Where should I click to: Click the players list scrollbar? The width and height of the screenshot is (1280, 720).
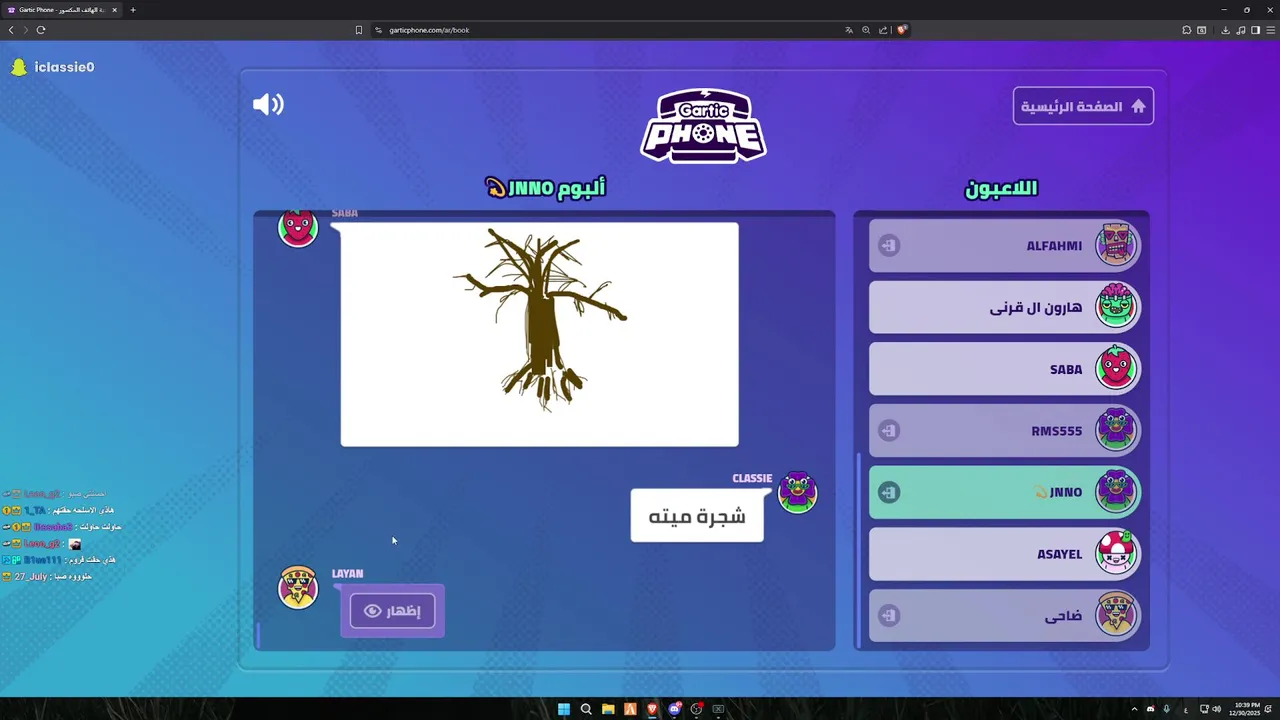tap(859, 552)
